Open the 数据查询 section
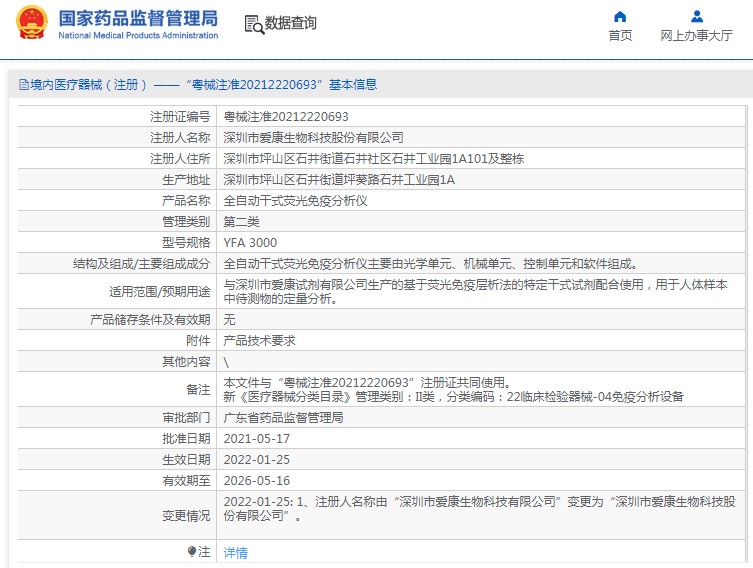This screenshot has height=568, width=753. [291, 23]
